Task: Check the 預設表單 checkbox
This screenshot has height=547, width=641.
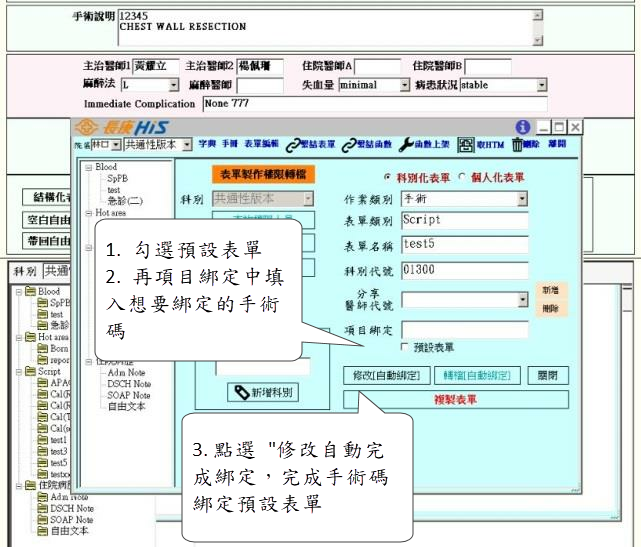Action: coord(405,348)
